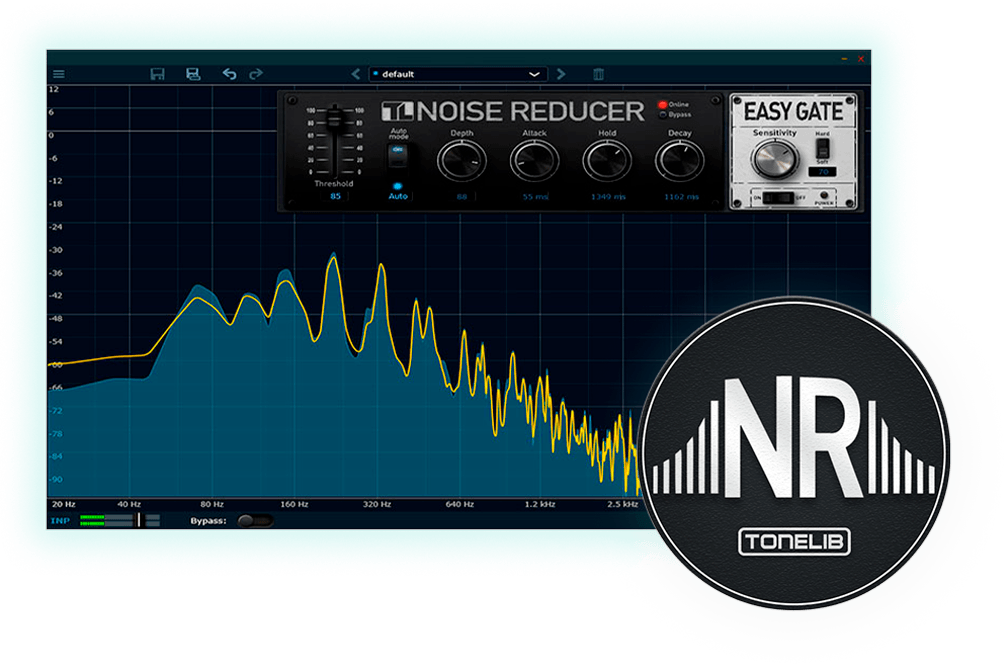Go to previous preset arrow
The width and height of the screenshot is (1004, 665).
[356, 74]
